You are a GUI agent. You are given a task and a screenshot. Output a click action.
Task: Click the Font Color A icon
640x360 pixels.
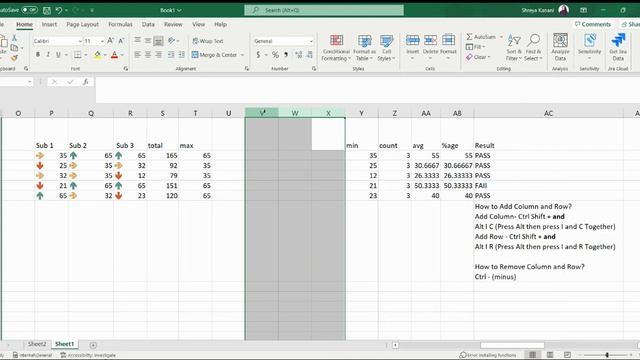coord(115,54)
